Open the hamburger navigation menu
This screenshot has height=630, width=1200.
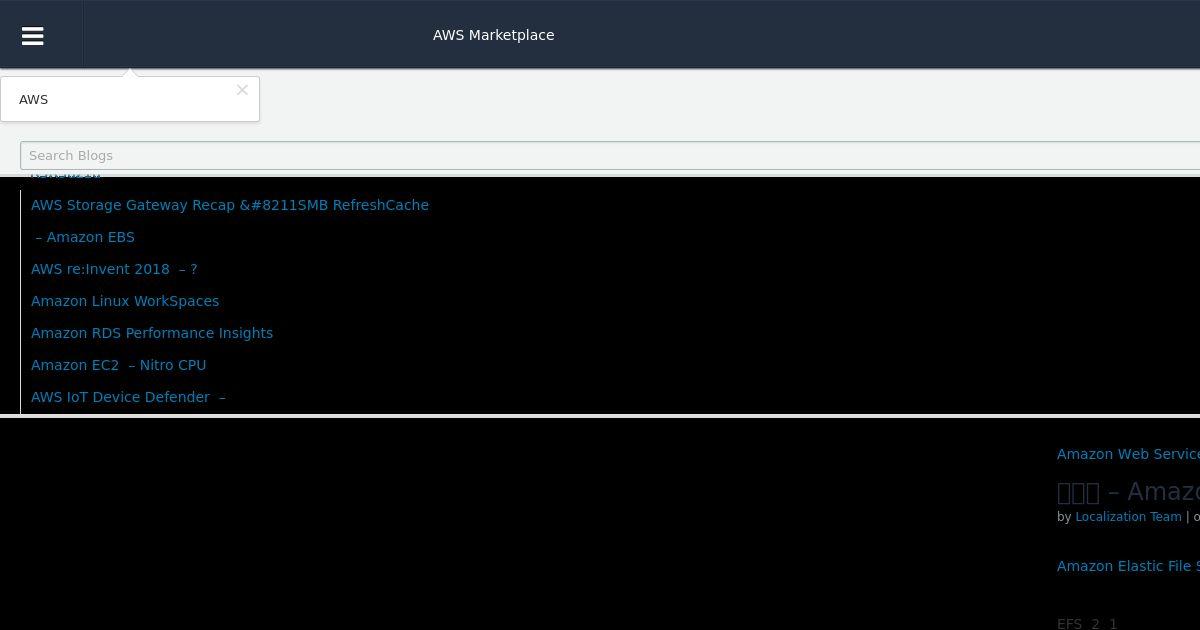coord(32,35)
